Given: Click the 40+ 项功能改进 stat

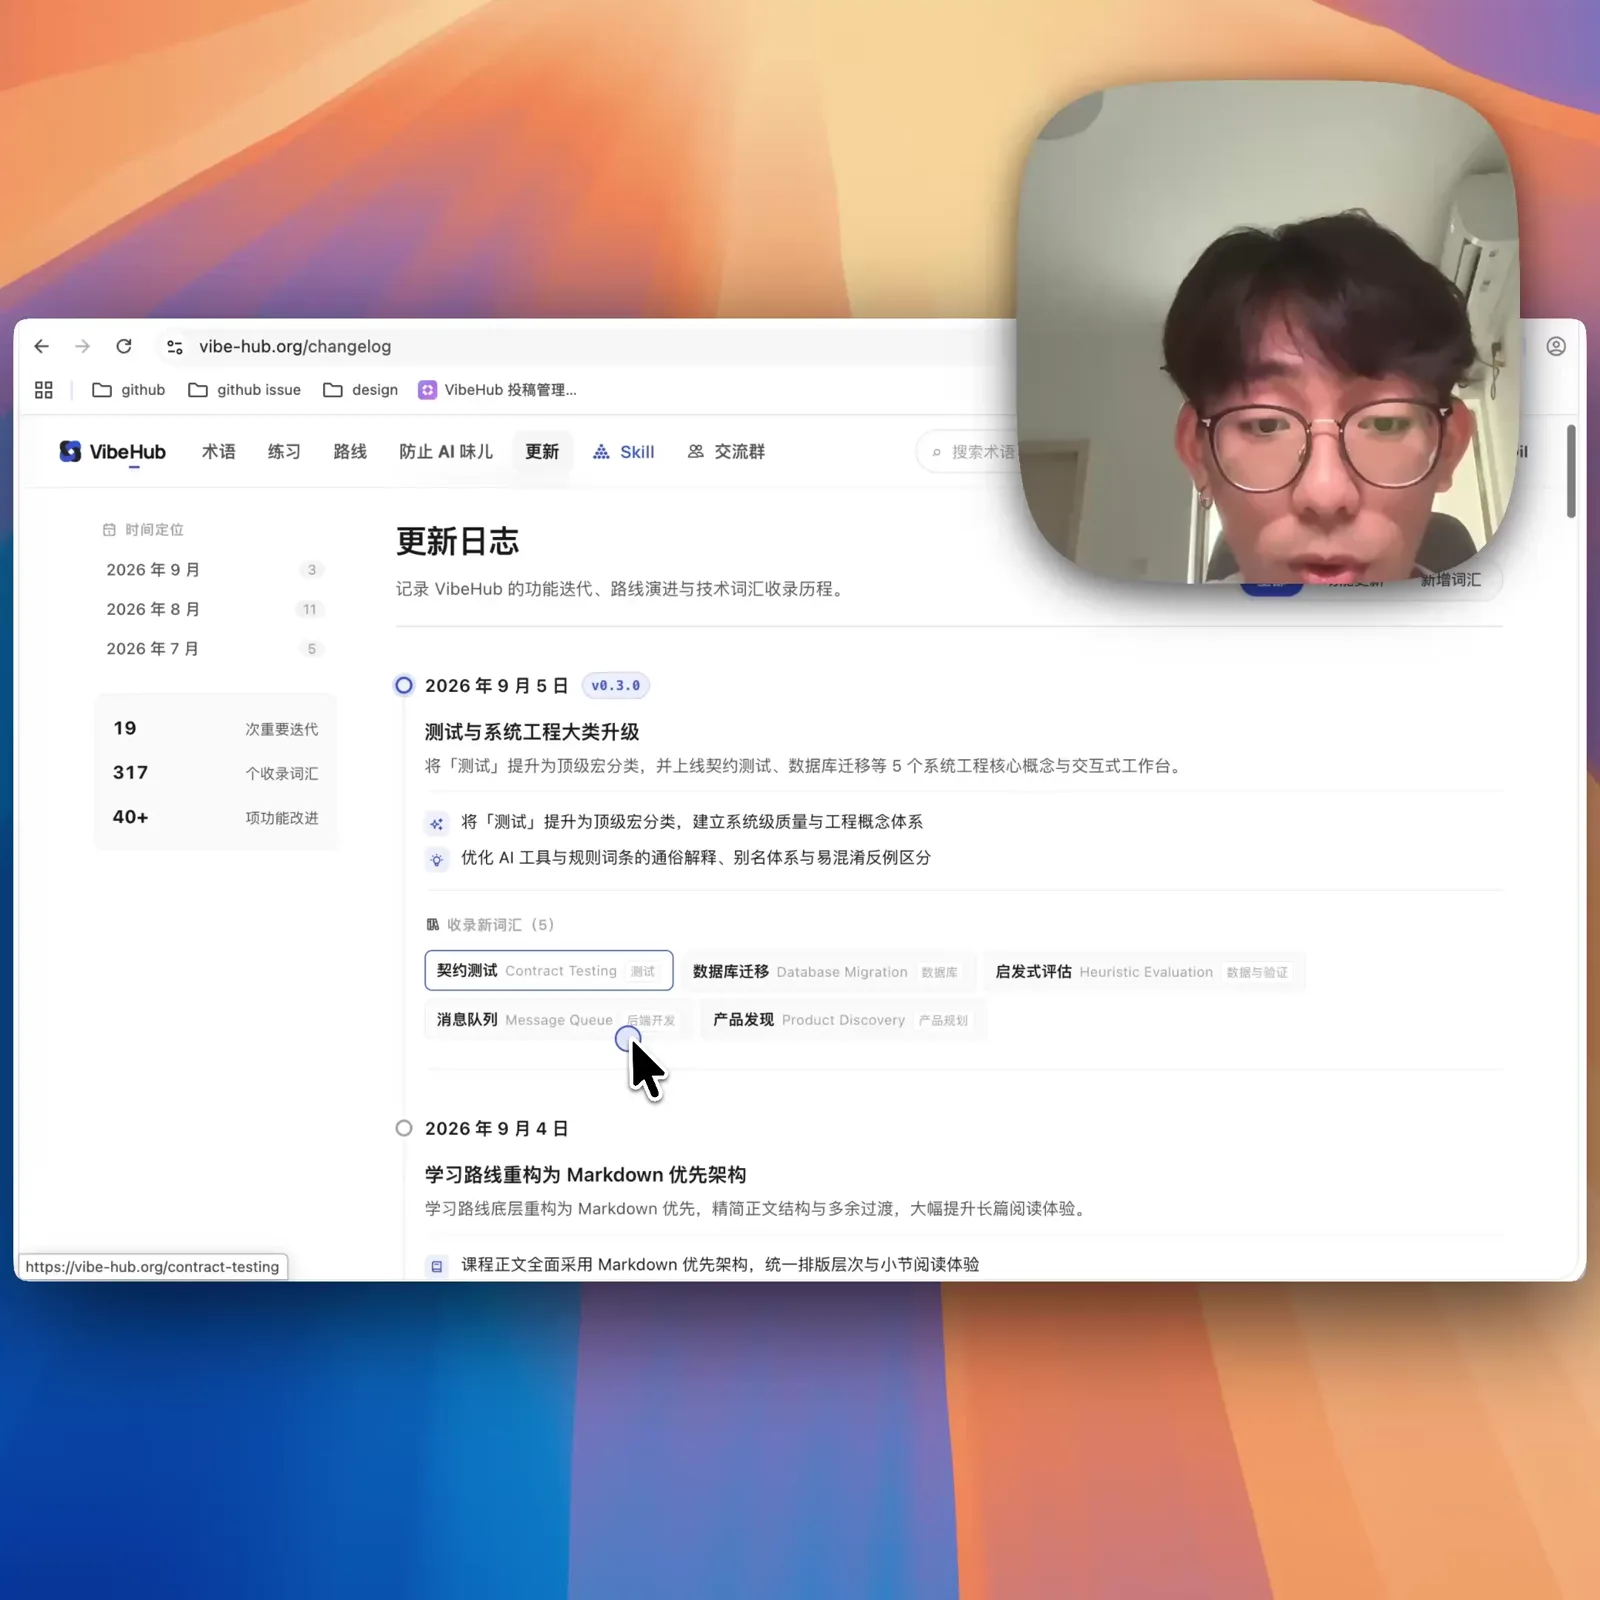Looking at the screenshot, I should point(216,817).
